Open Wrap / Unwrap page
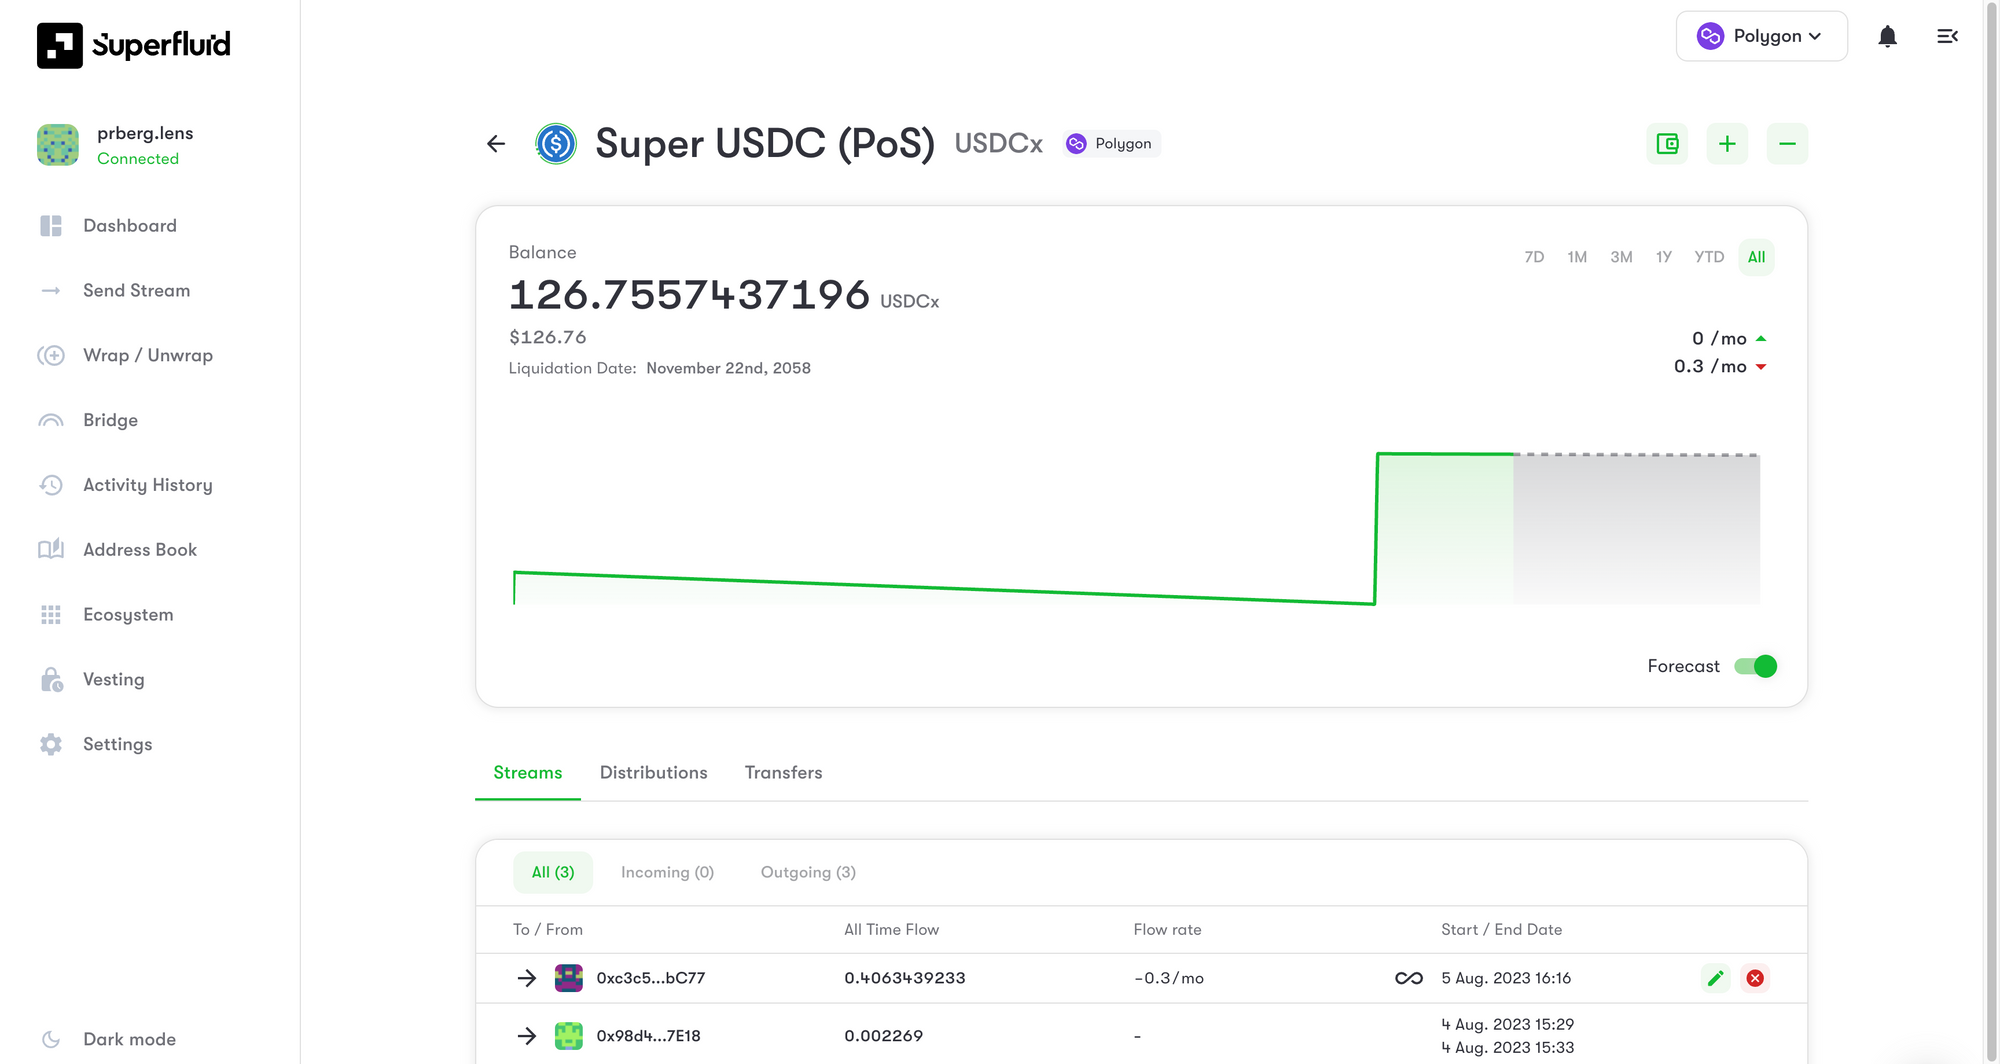 [148, 356]
